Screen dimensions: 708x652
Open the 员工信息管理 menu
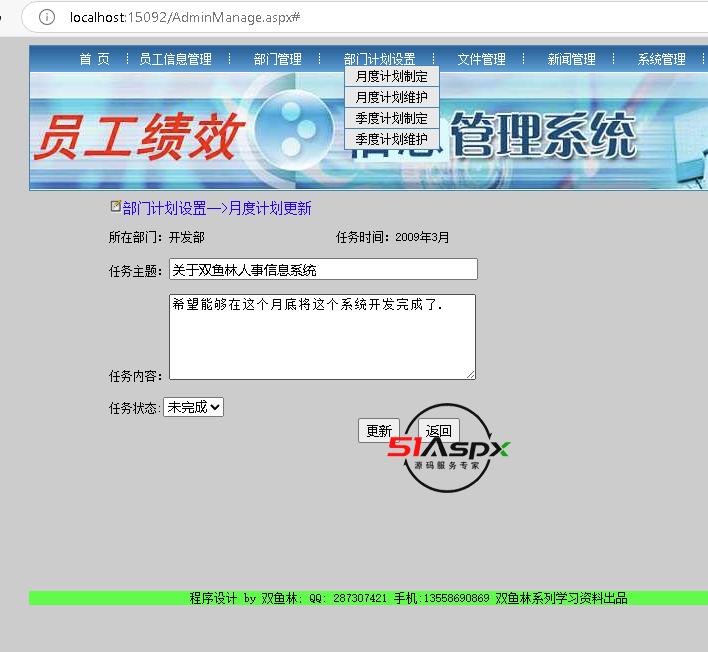point(175,59)
